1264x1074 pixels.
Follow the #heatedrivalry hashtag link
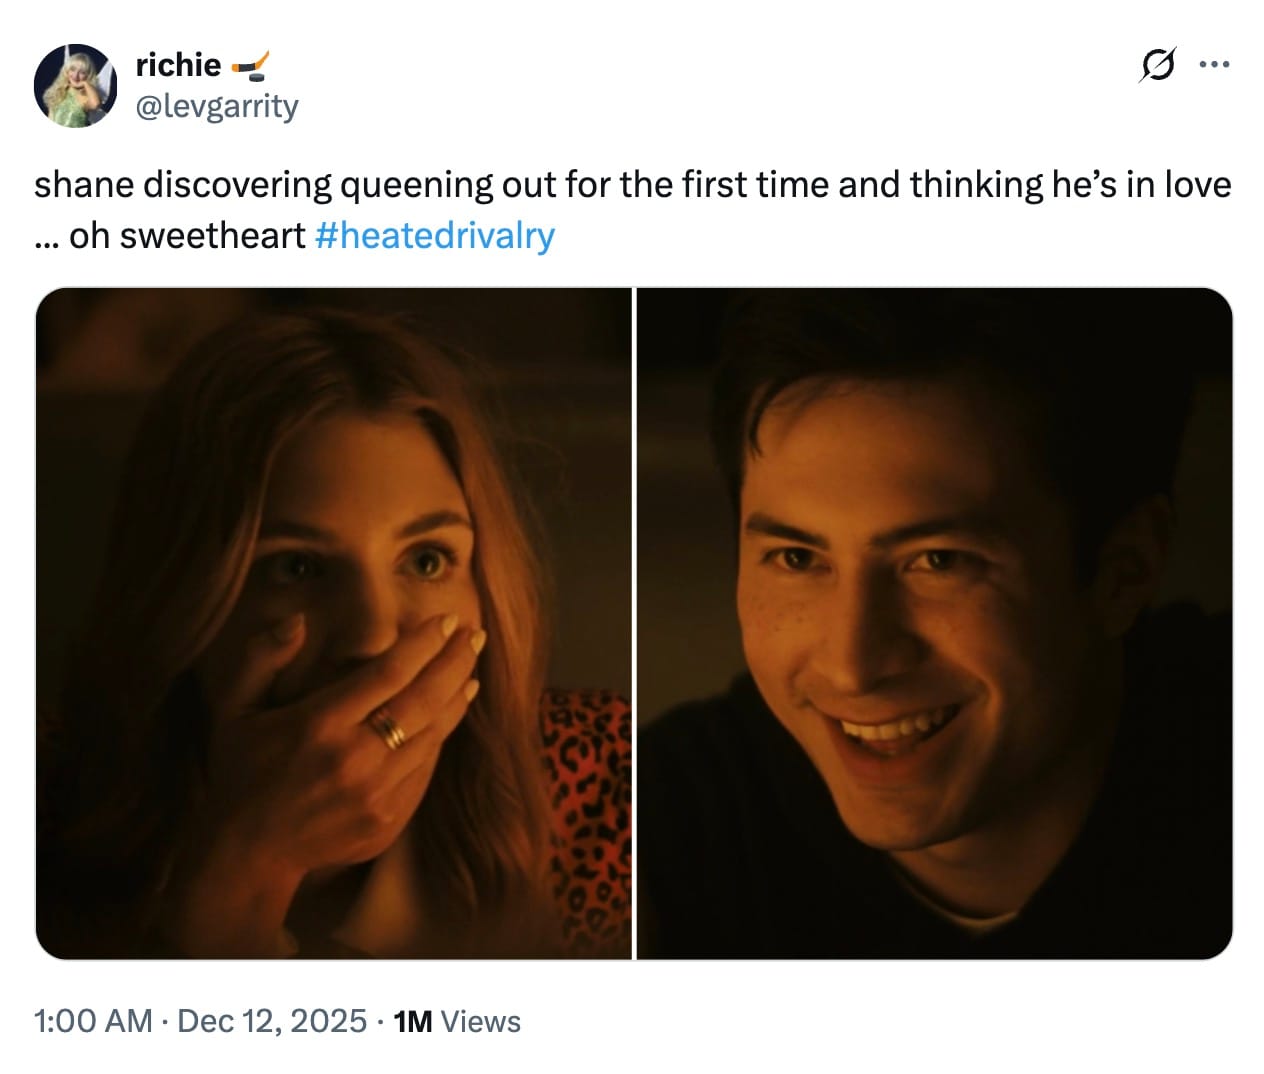point(434,235)
